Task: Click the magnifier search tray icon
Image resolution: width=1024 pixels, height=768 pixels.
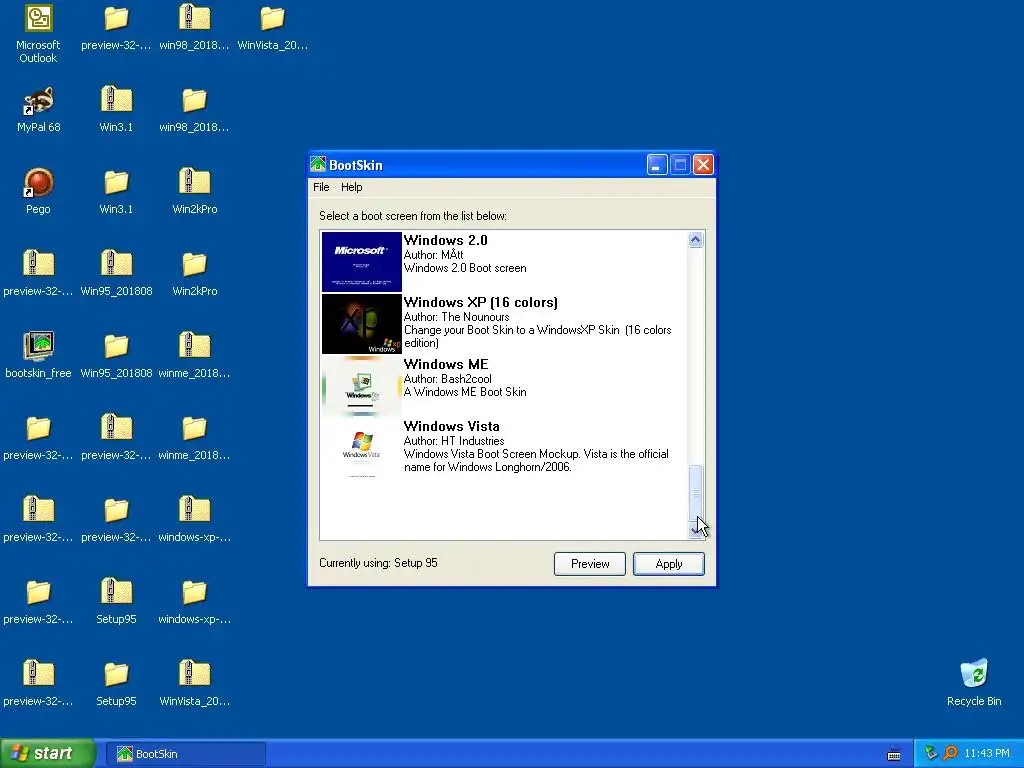Action: (x=950, y=754)
